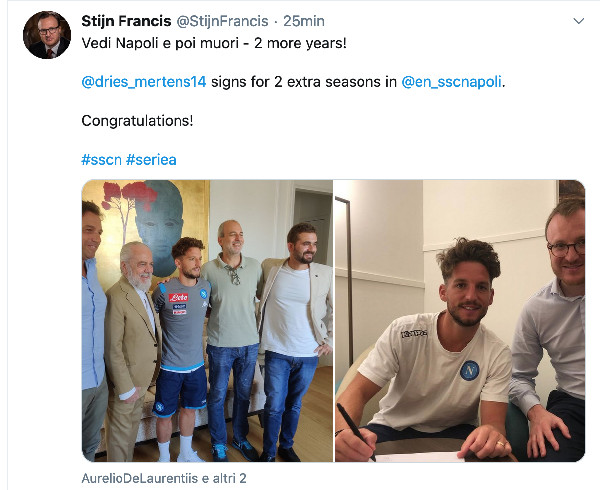The image size is (600, 490).
Task: Expand the tweet options chevron
Action: [579, 21]
